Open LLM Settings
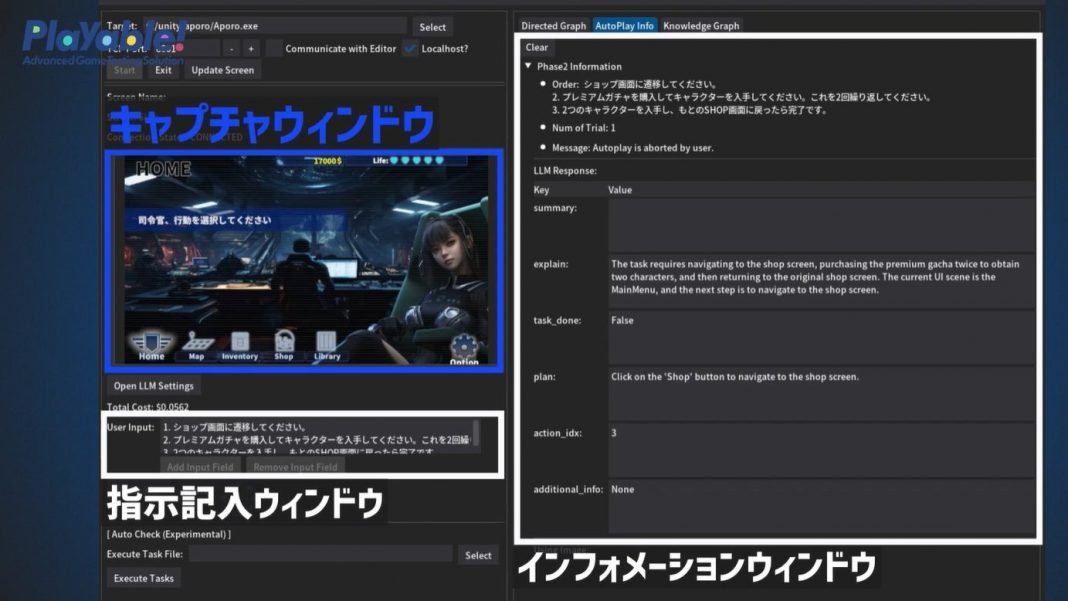1068x601 pixels. (x=153, y=386)
